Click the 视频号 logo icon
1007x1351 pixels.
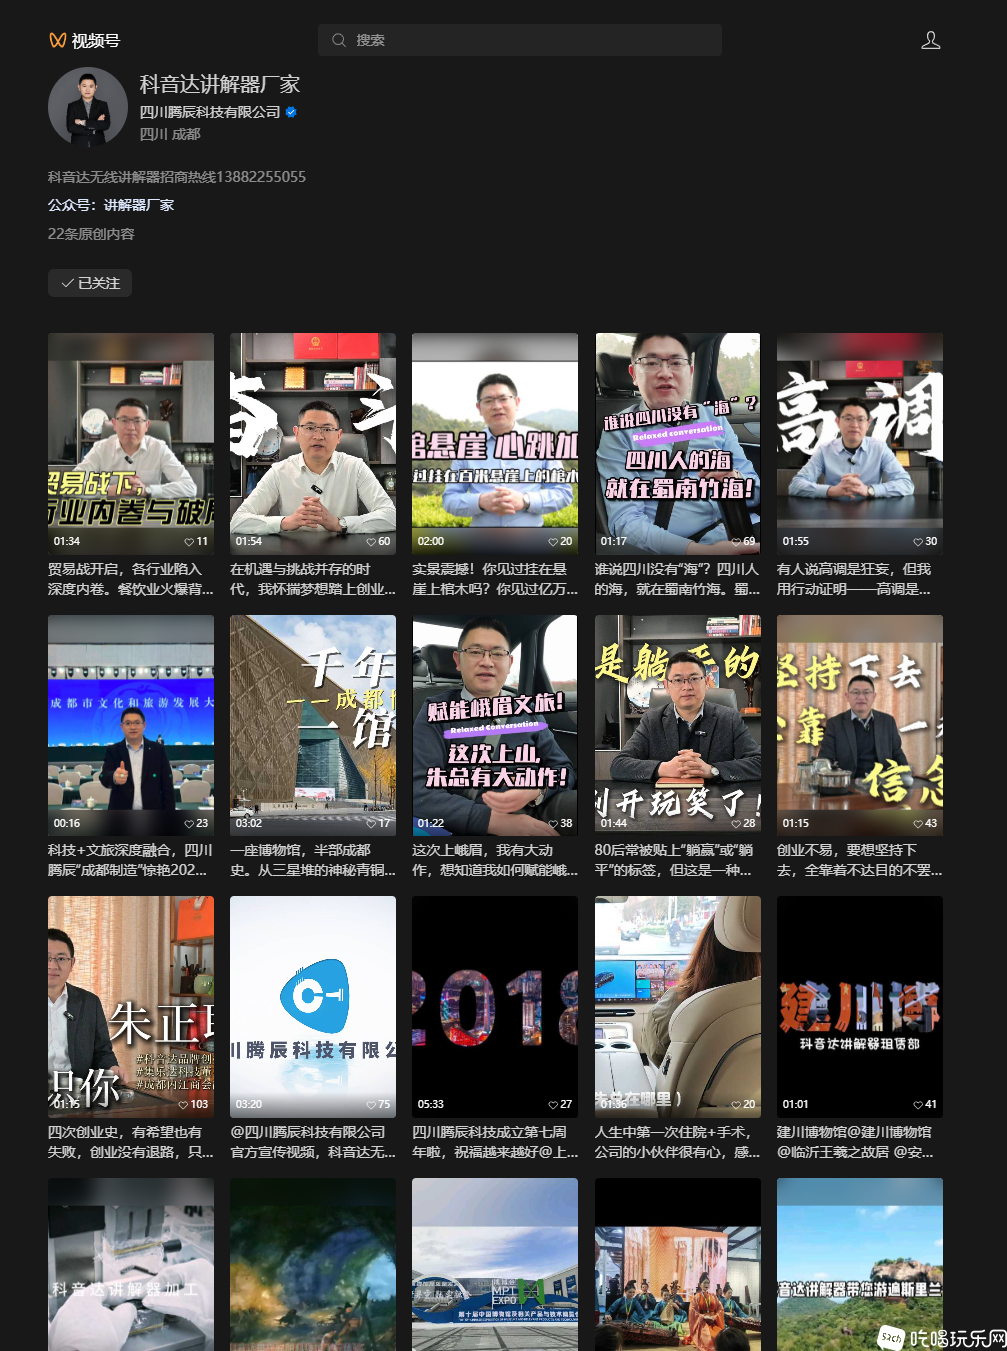[57, 40]
